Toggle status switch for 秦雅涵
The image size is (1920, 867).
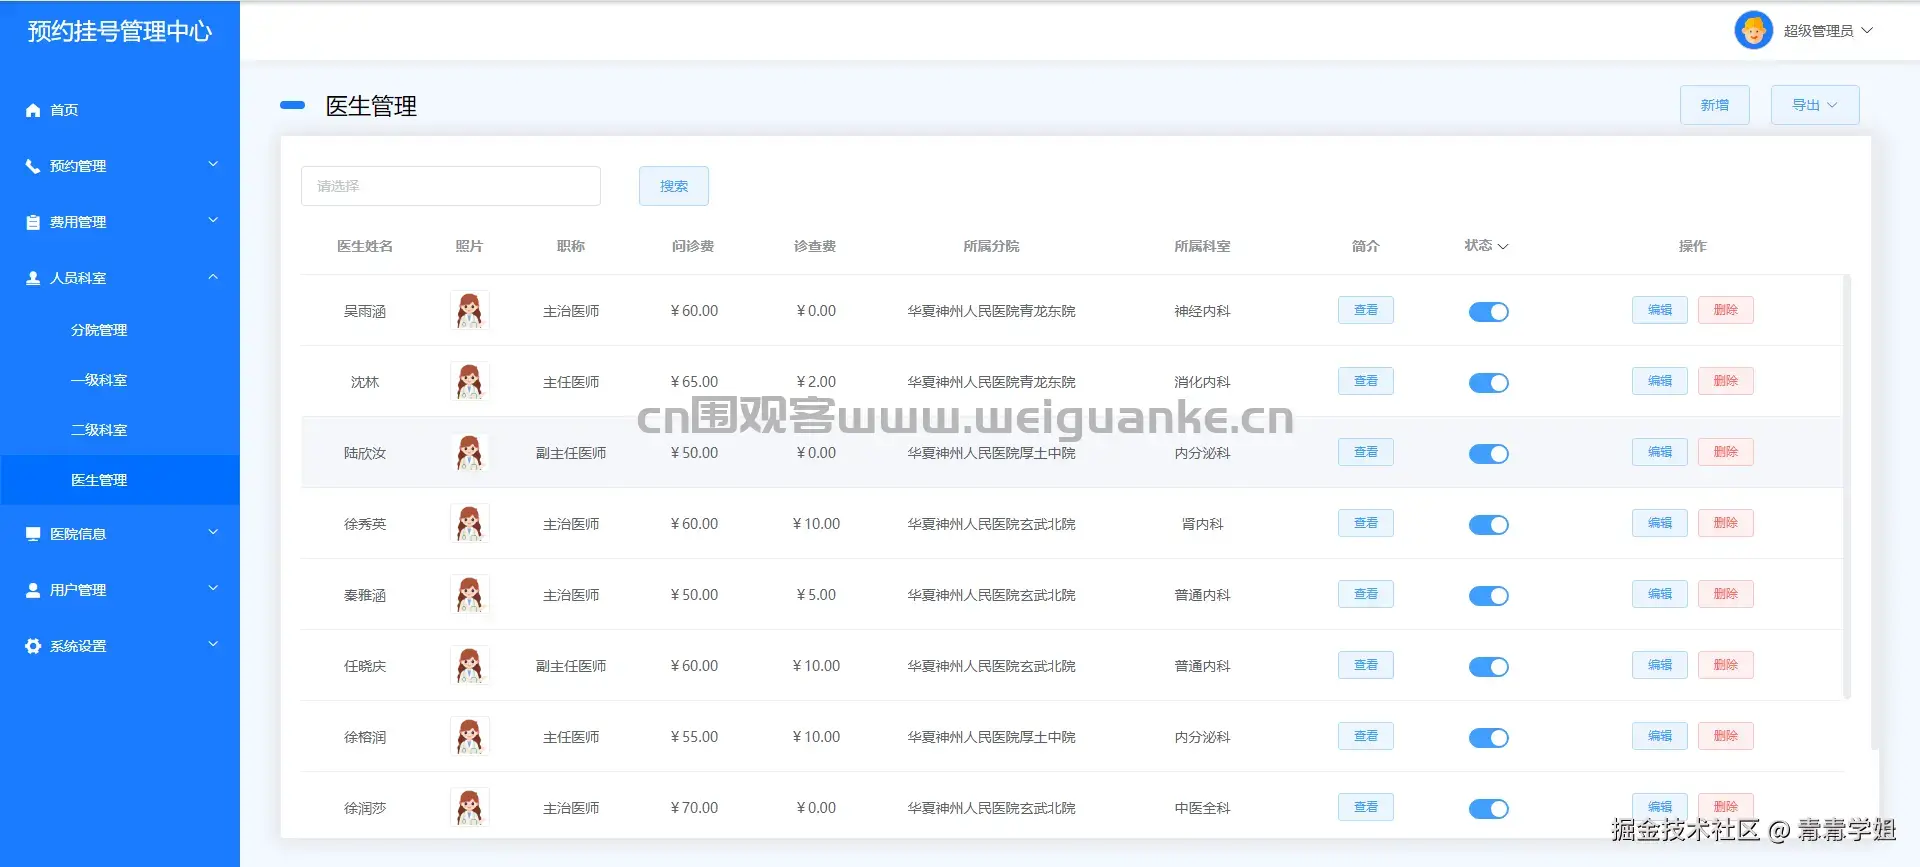1488,596
